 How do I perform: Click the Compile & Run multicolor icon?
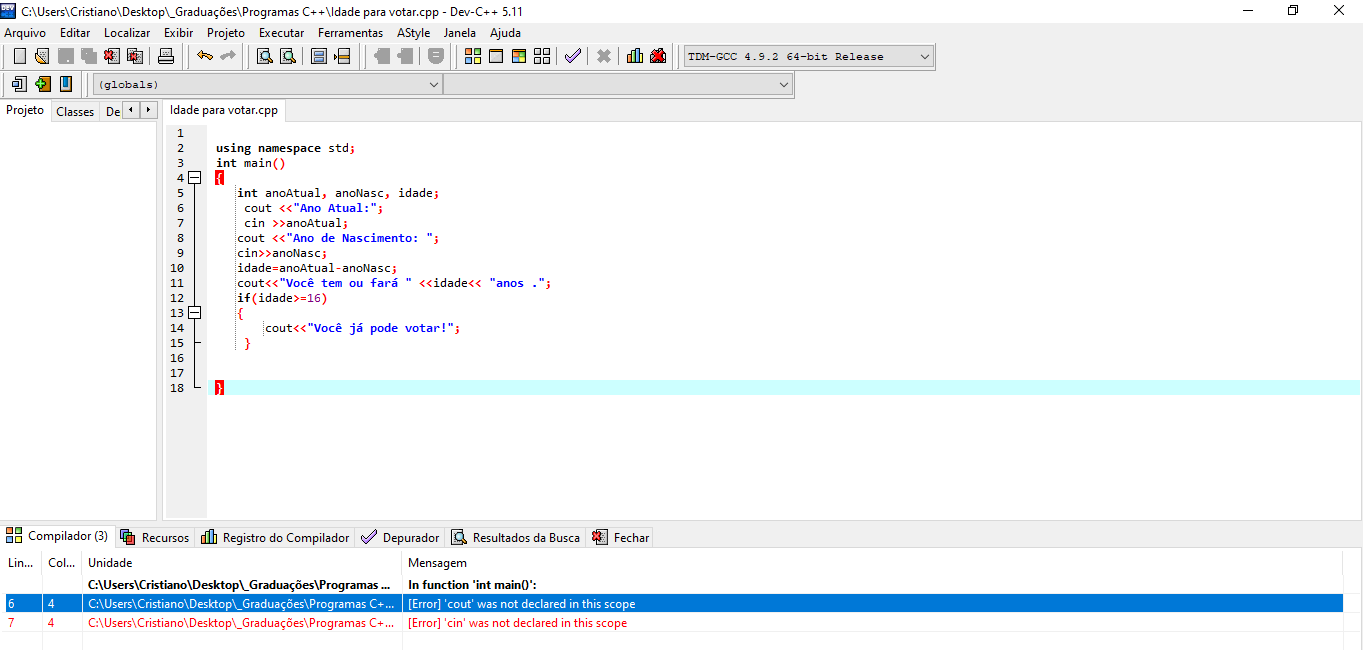pos(518,56)
